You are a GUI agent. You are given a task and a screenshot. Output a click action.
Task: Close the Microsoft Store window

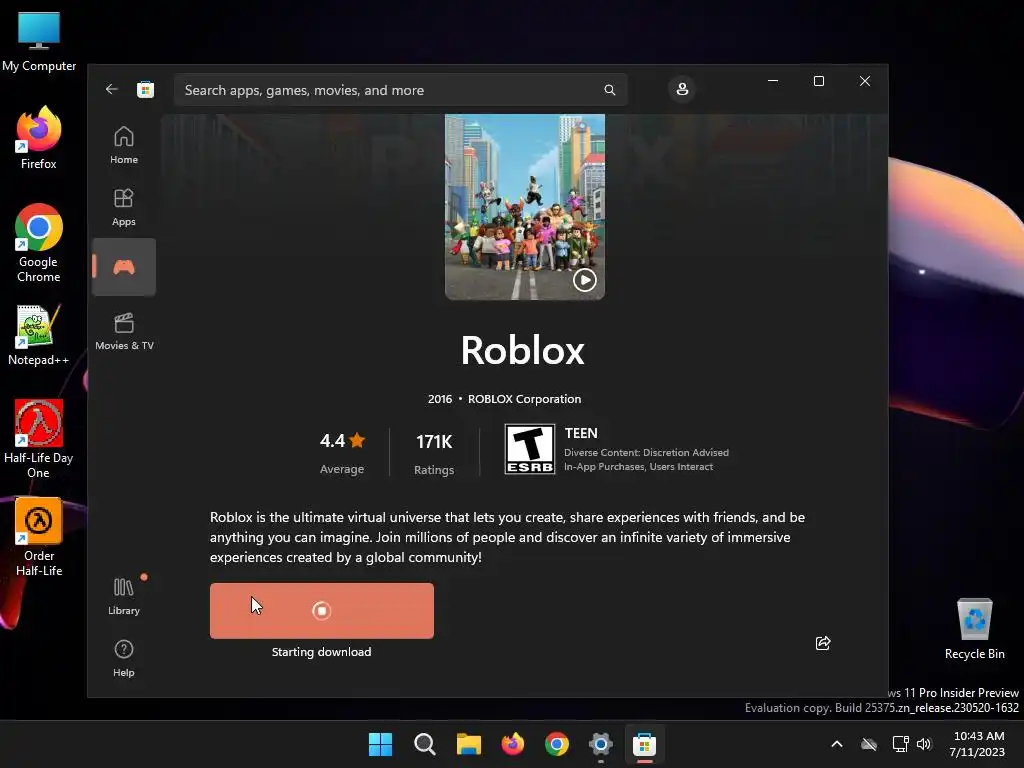[865, 81]
